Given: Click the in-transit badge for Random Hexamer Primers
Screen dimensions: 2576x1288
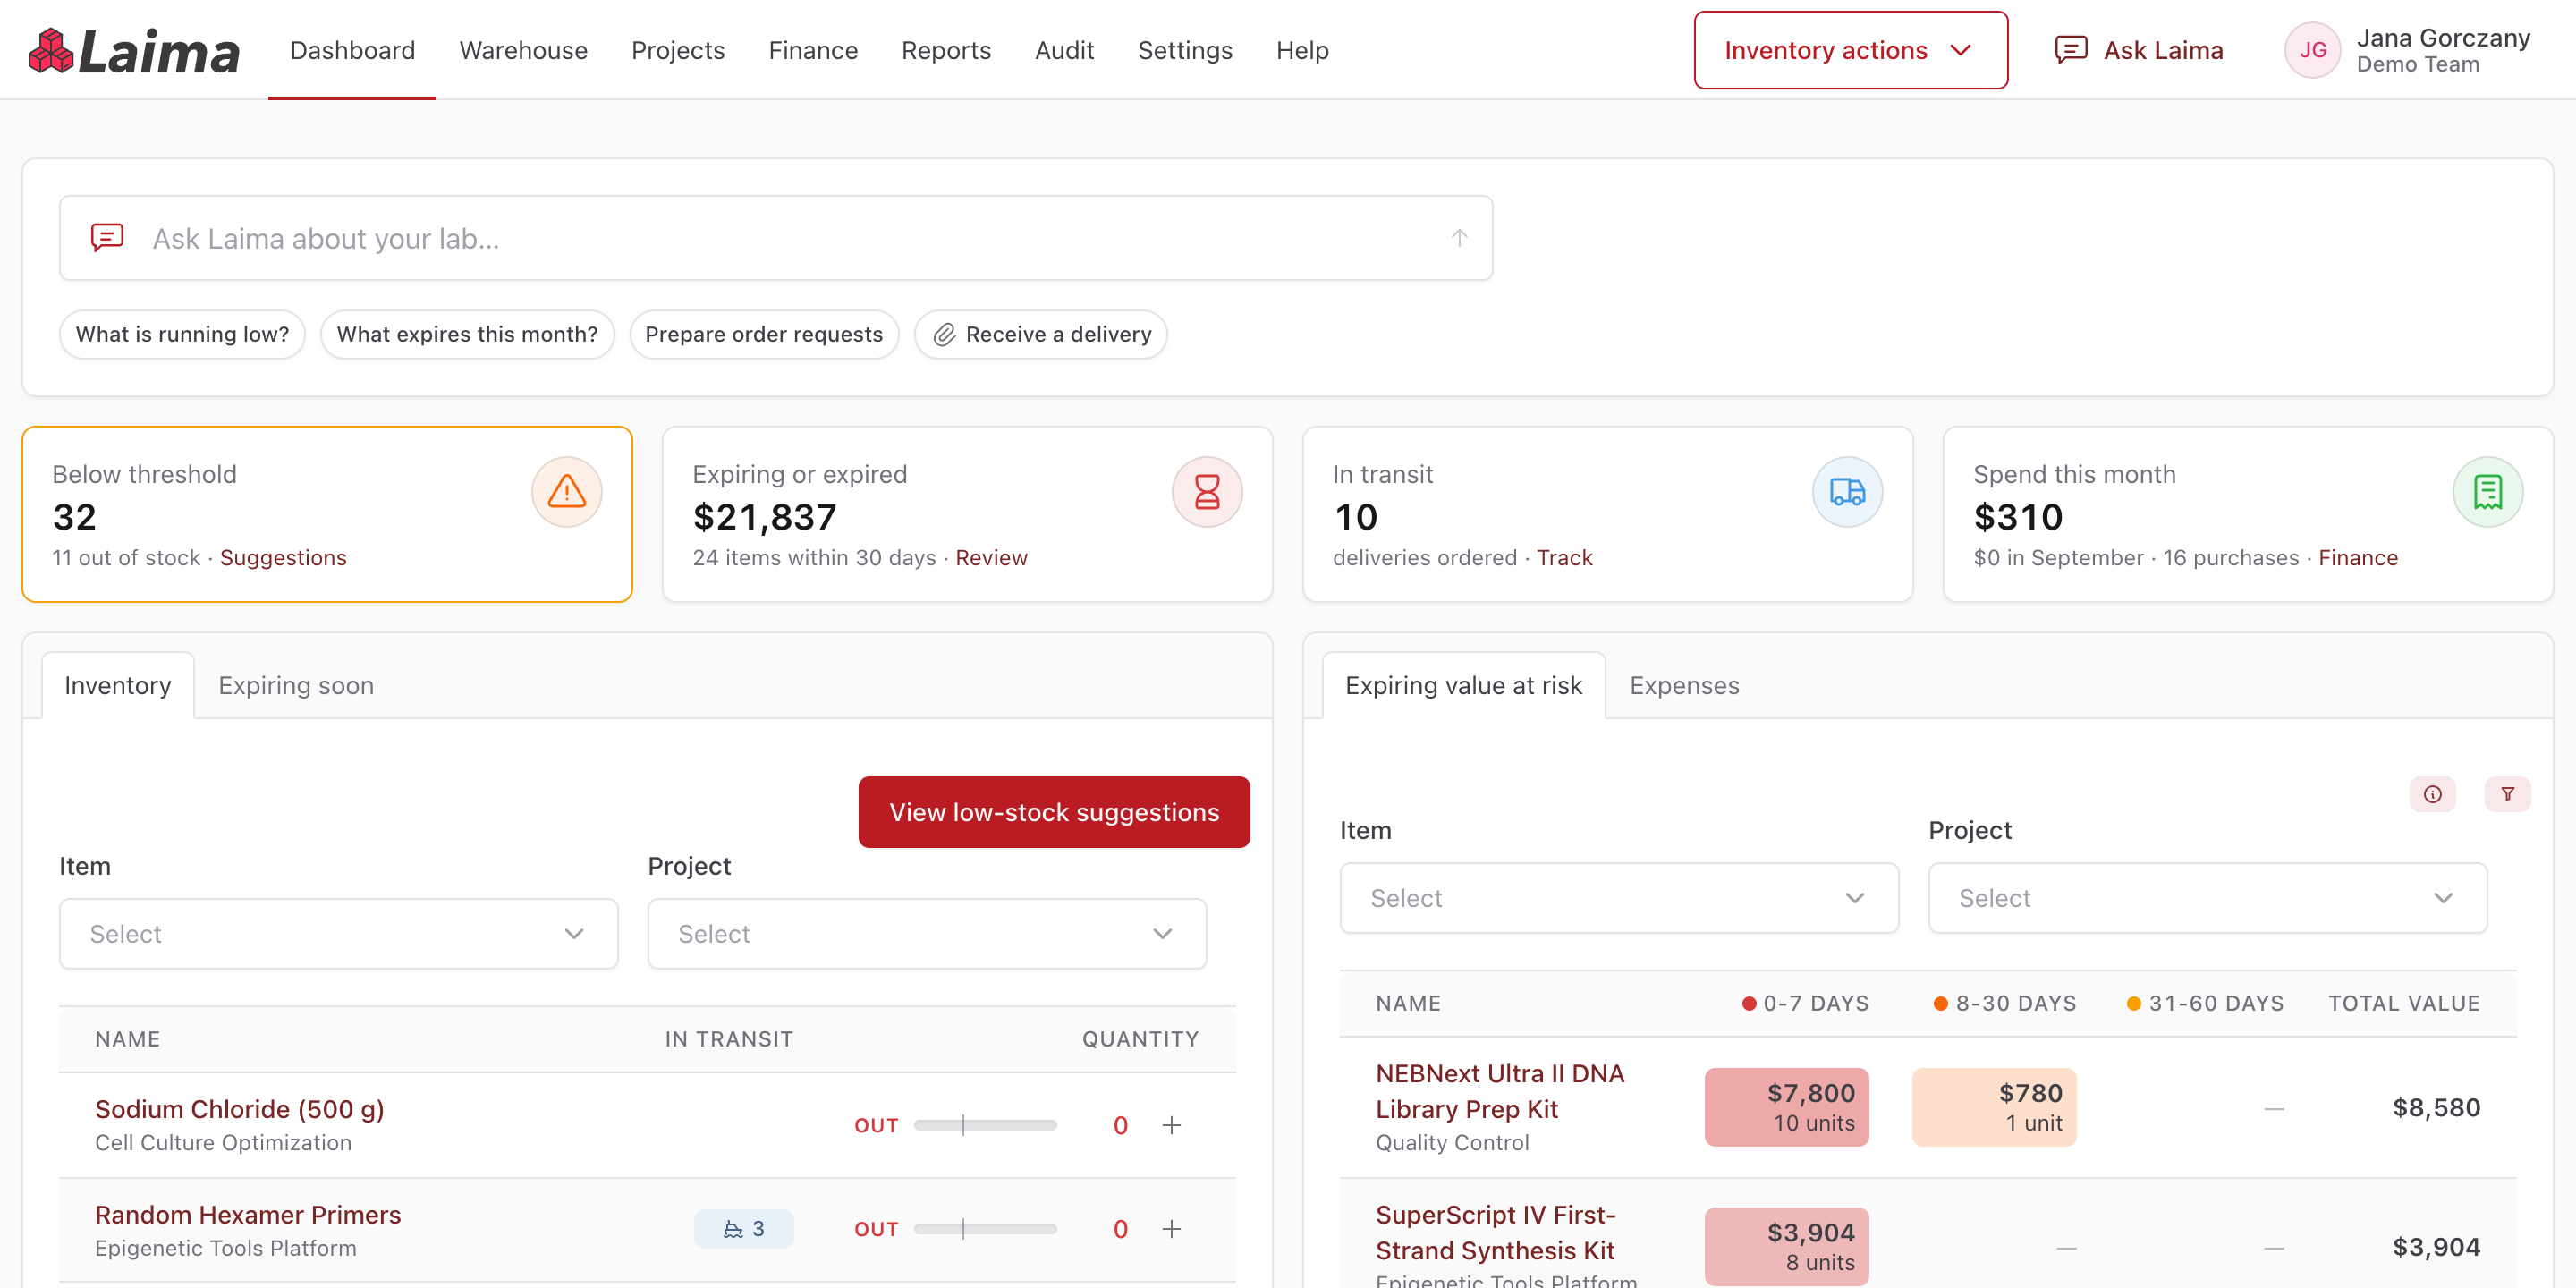Looking at the screenshot, I should coord(743,1229).
